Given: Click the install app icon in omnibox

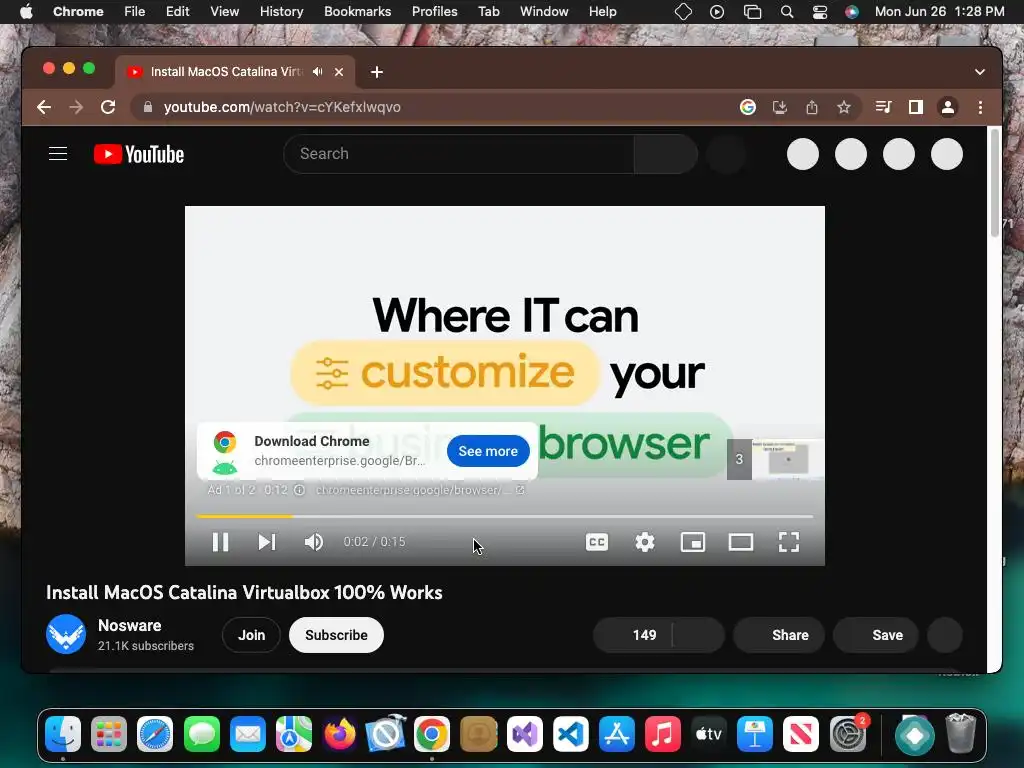Looking at the screenshot, I should (x=780, y=107).
